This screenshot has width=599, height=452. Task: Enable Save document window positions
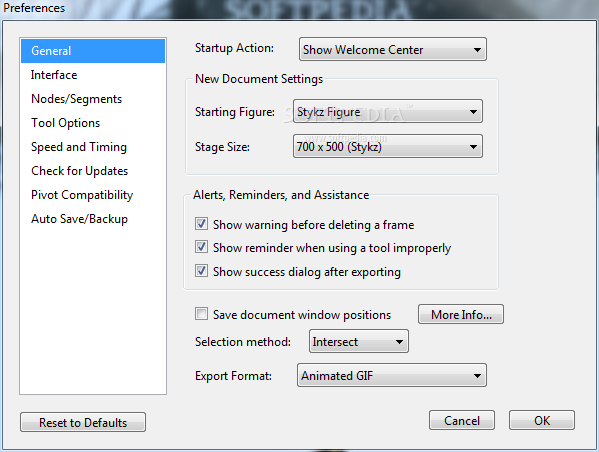click(201, 314)
